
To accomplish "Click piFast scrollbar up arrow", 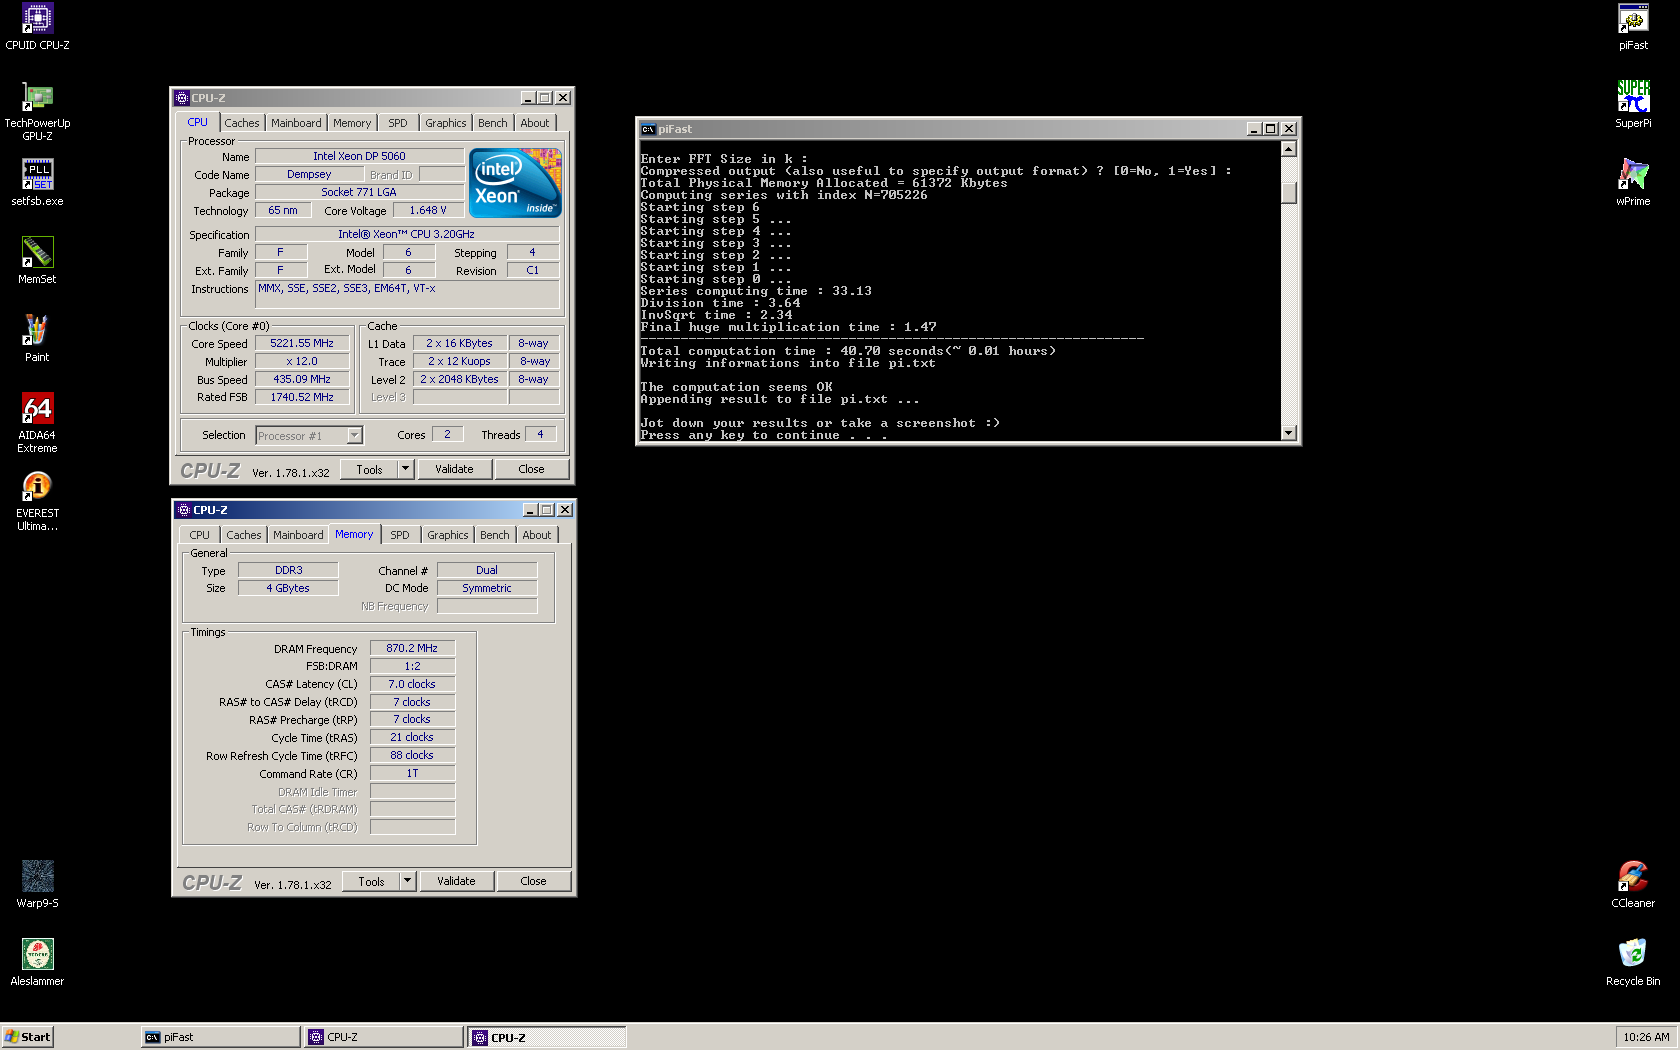I will pyautogui.click(x=1289, y=149).
